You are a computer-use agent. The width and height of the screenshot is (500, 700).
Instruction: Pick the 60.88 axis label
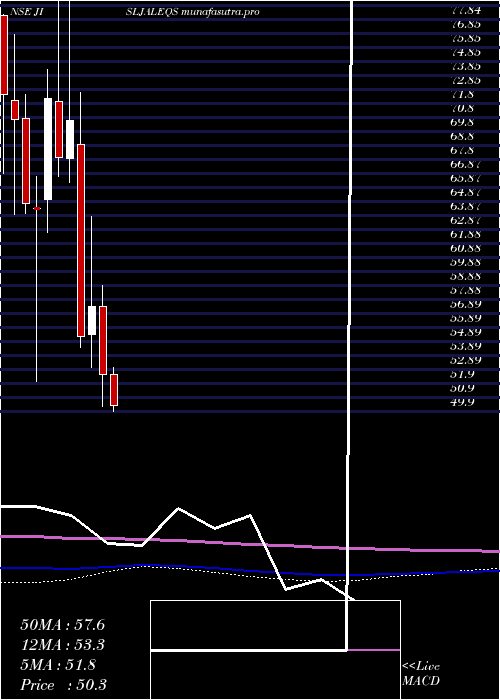[x=465, y=248]
